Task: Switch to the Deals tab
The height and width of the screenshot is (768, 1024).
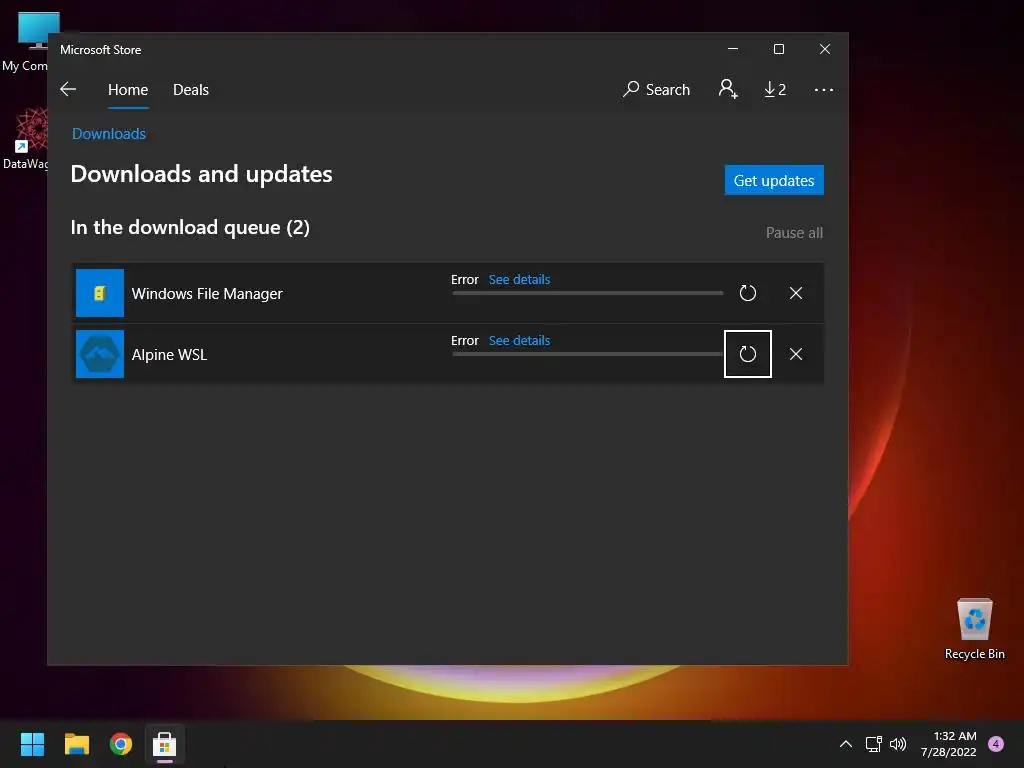Action: 191,89
